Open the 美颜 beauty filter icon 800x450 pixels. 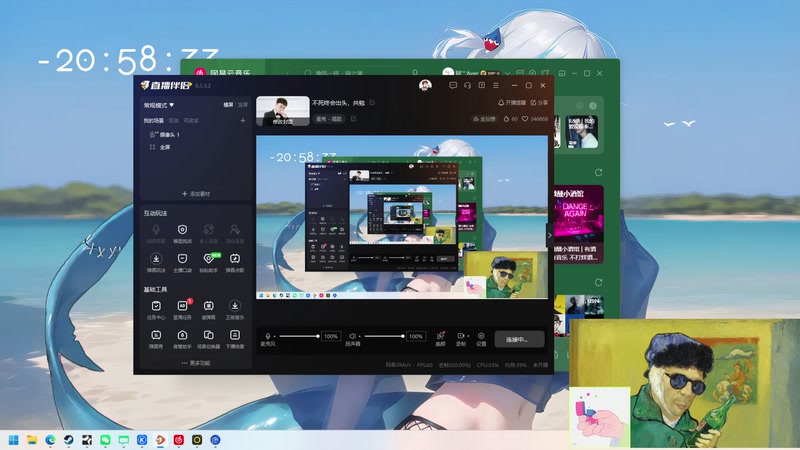pyautogui.click(x=440, y=338)
